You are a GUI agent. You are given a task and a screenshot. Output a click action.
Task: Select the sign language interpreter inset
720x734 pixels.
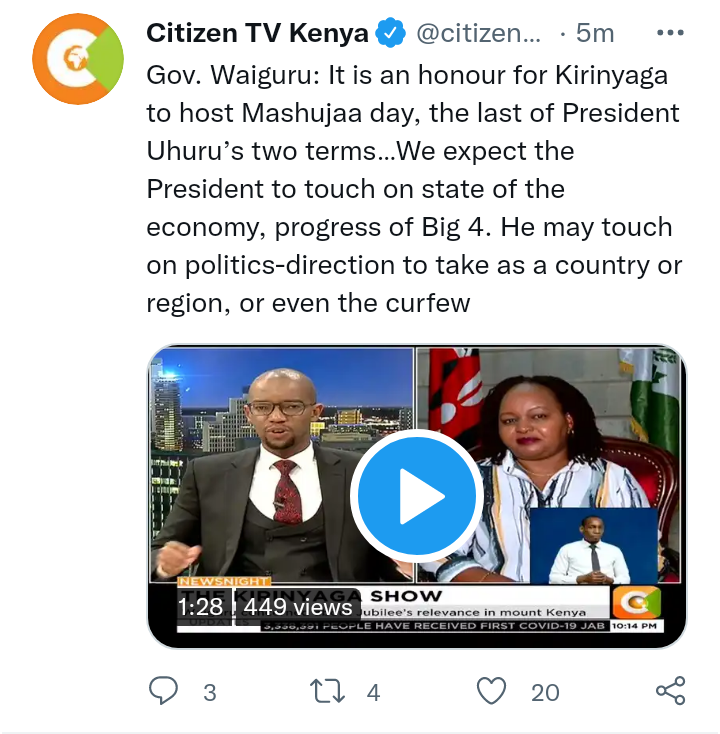(x=594, y=546)
